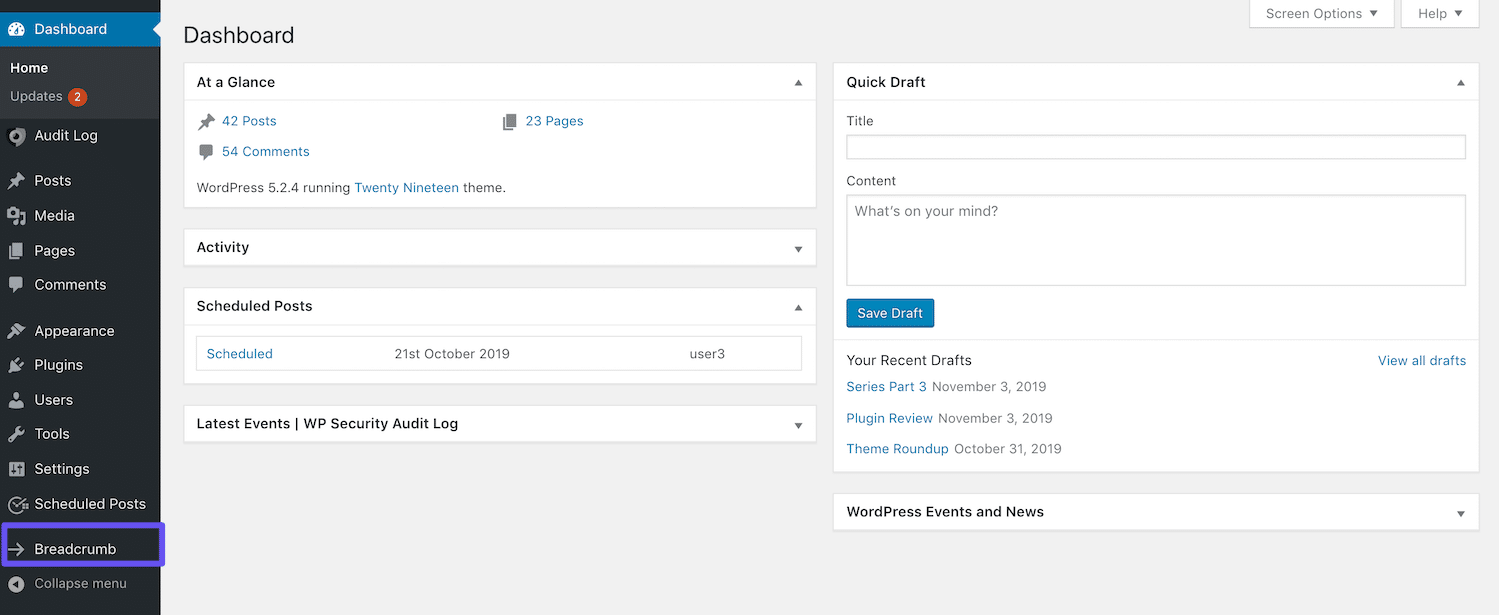Select Home under Dashboard menu

tap(29, 67)
